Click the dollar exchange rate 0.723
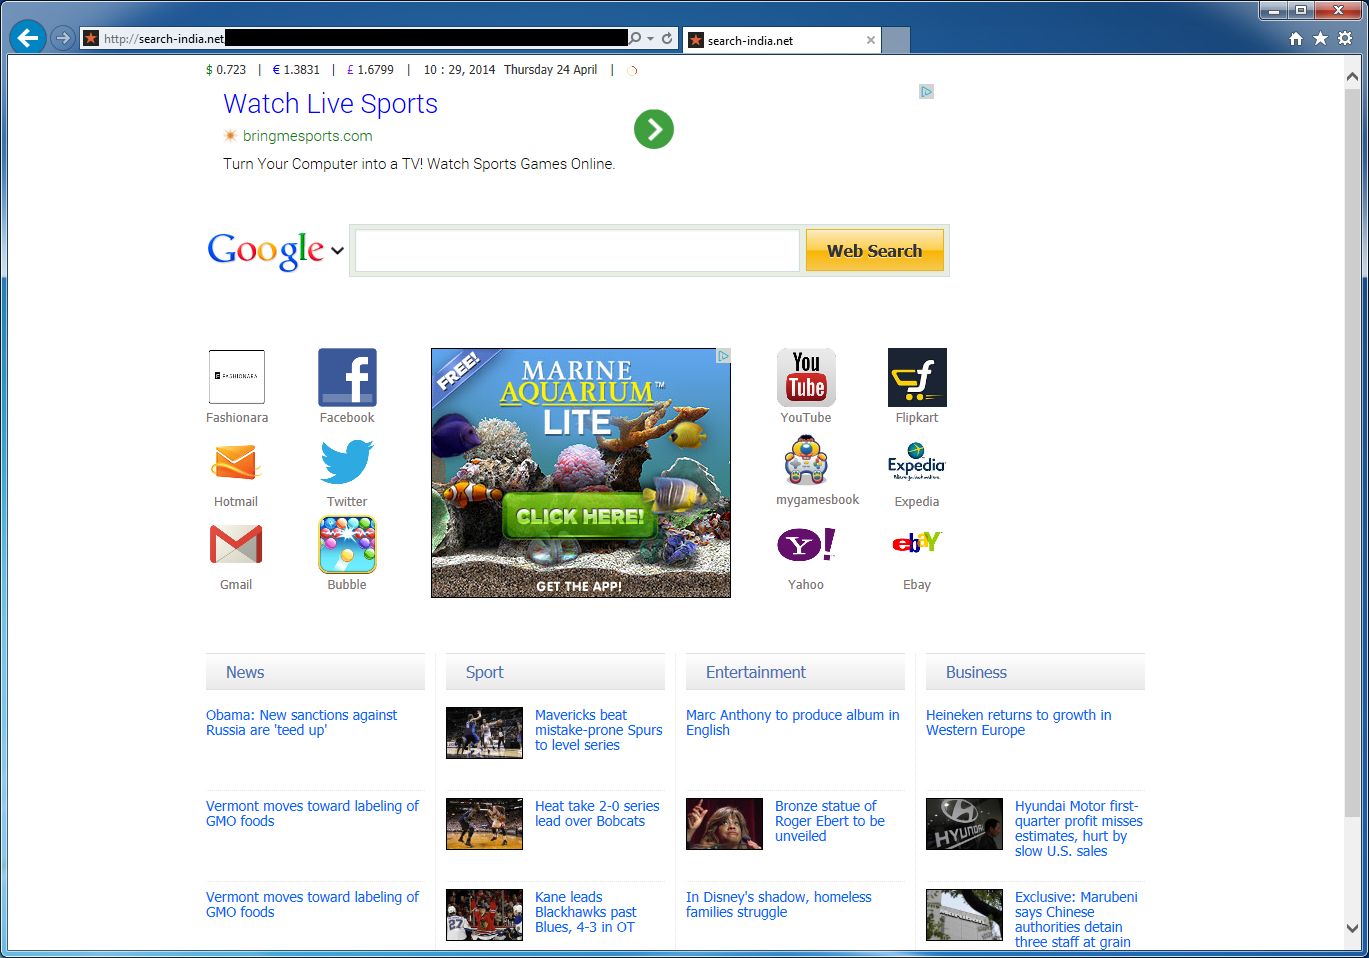 coord(226,70)
